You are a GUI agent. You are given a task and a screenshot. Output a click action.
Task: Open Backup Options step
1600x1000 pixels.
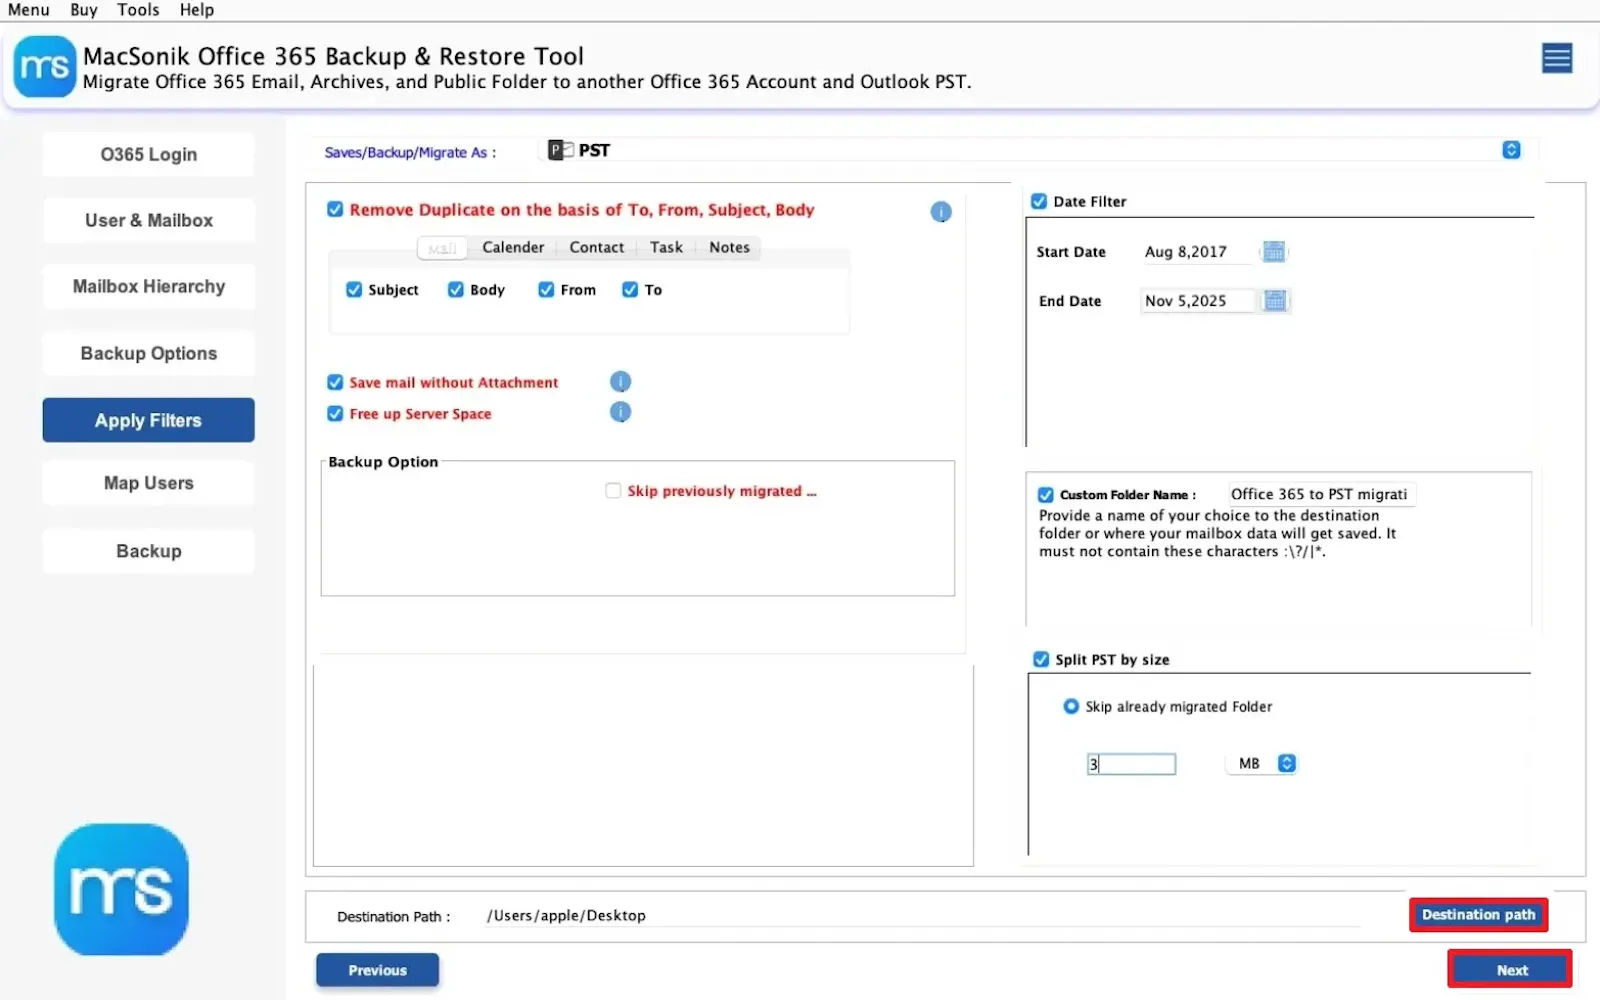click(x=148, y=353)
